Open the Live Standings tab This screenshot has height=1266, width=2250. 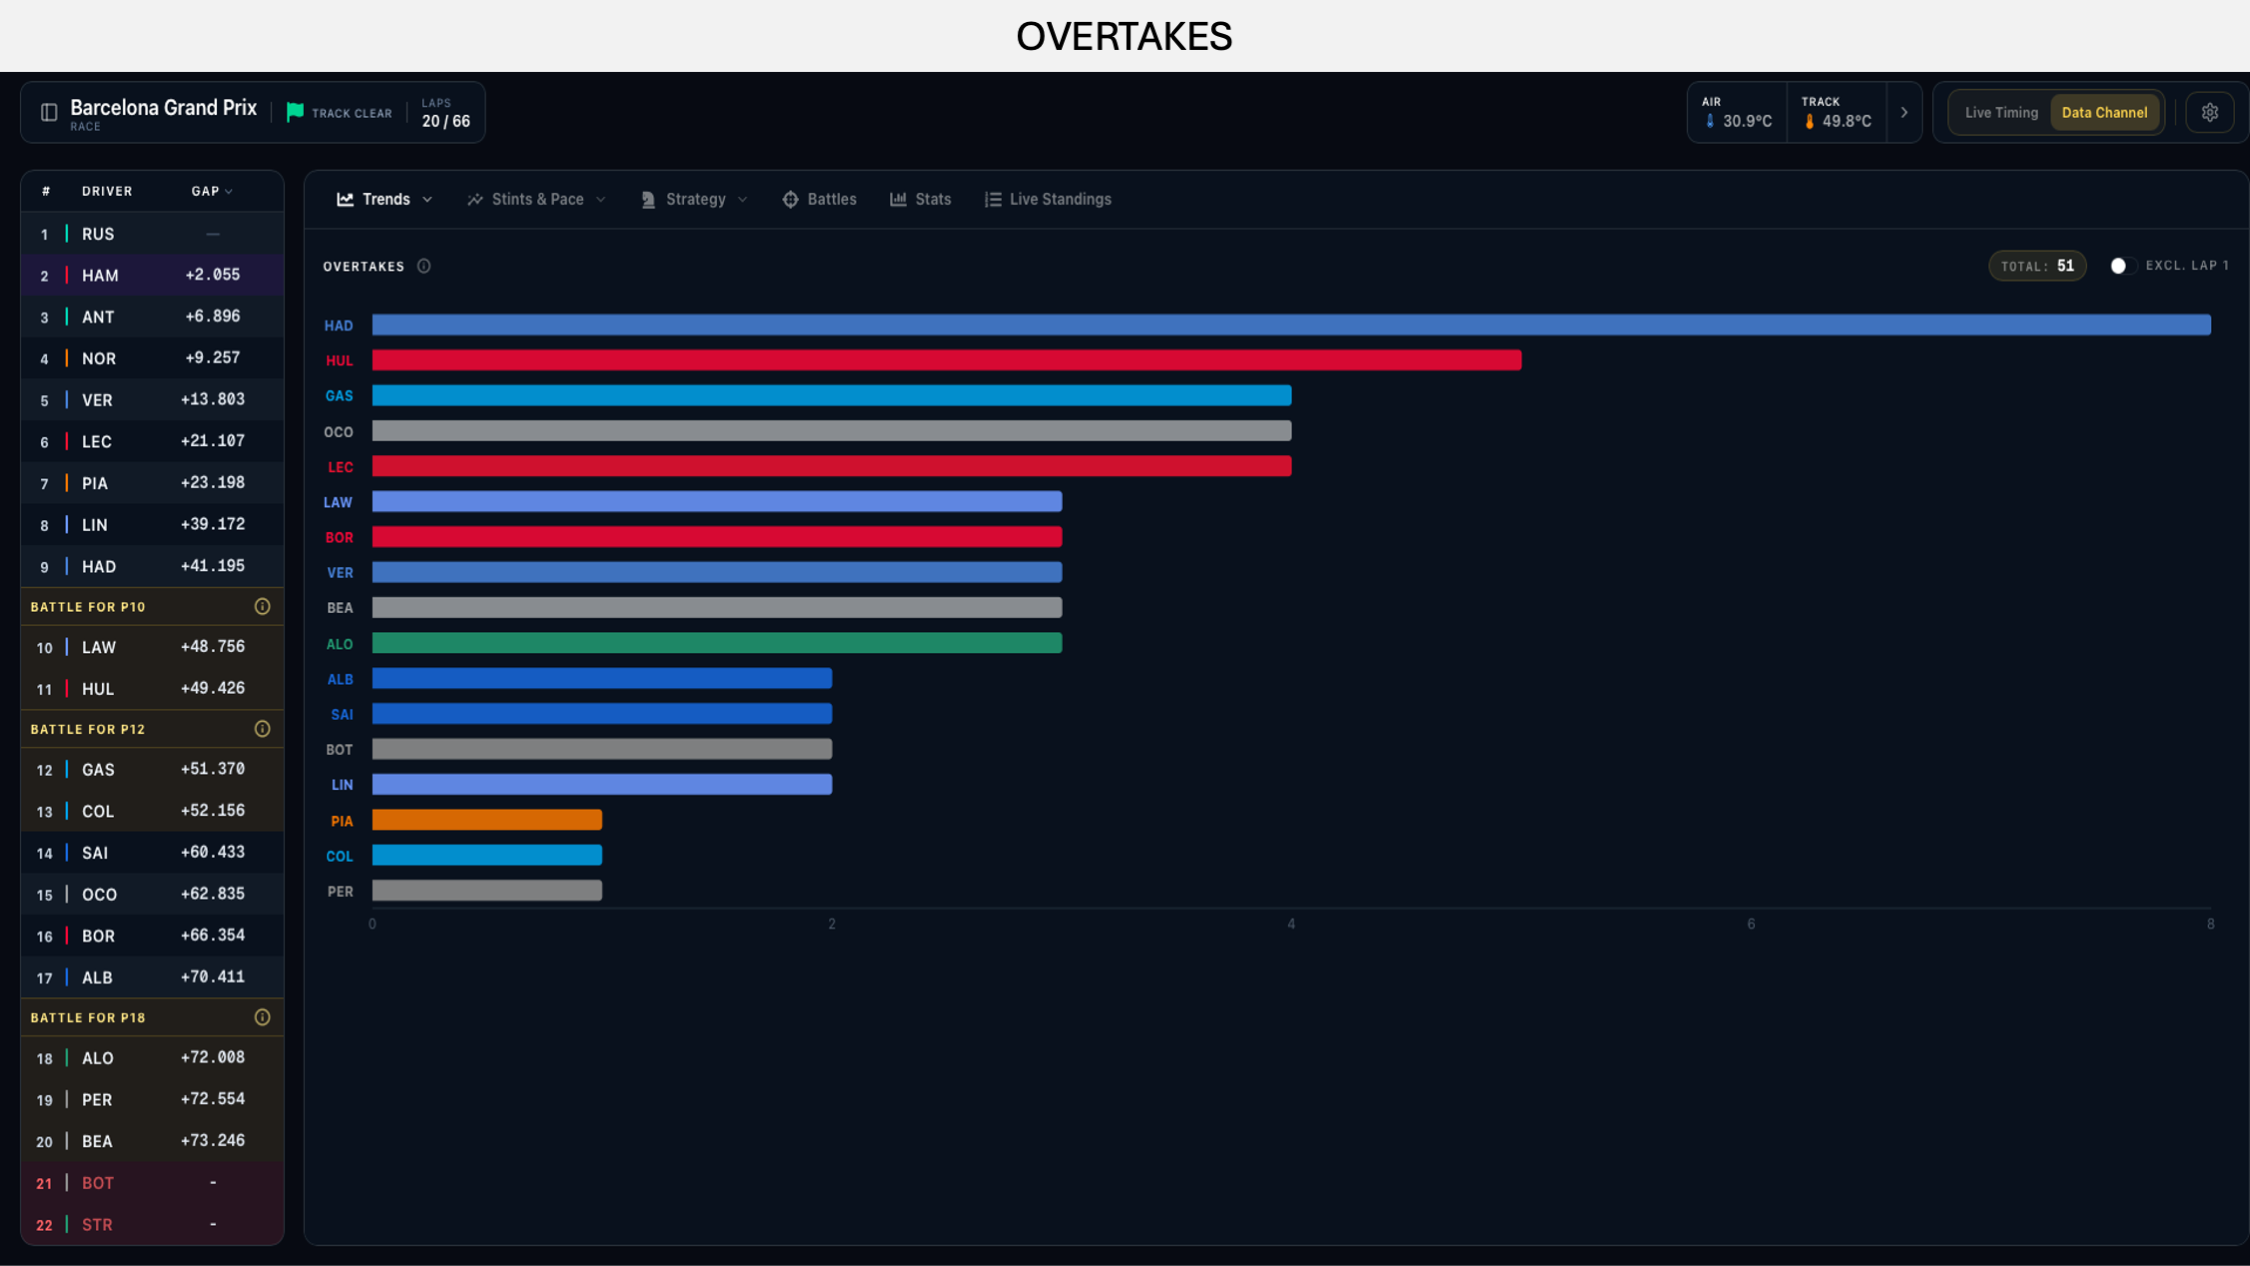[1048, 199]
